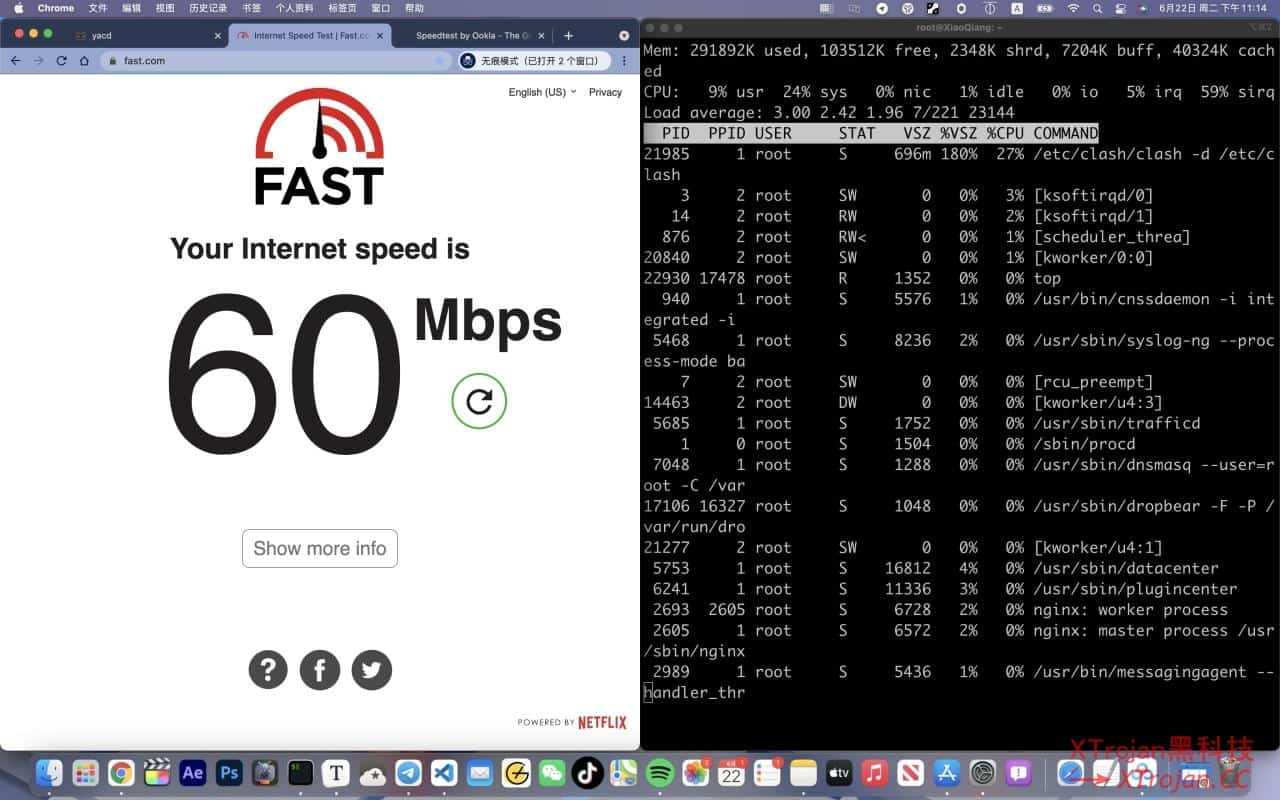The height and width of the screenshot is (800, 1280).
Task: Launch Photoshop from the dock
Action: coord(229,773)
